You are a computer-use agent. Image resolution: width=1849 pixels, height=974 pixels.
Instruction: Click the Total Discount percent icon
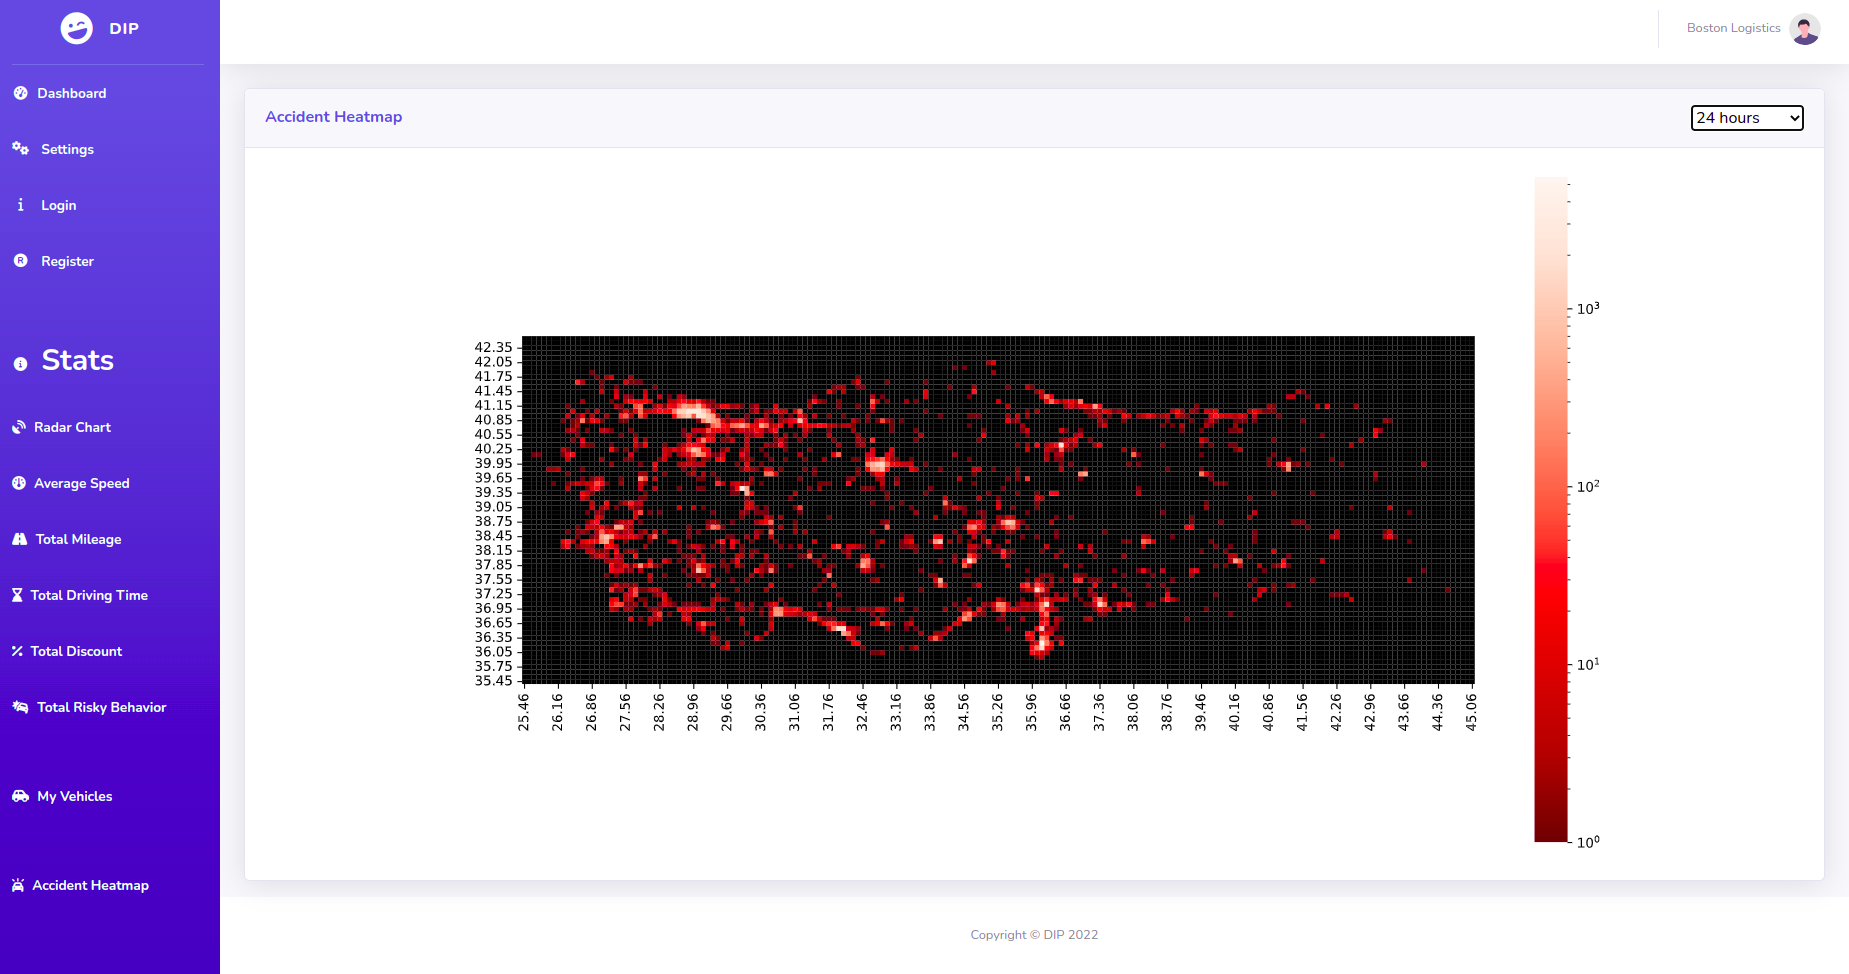click(x=17, y=651)
